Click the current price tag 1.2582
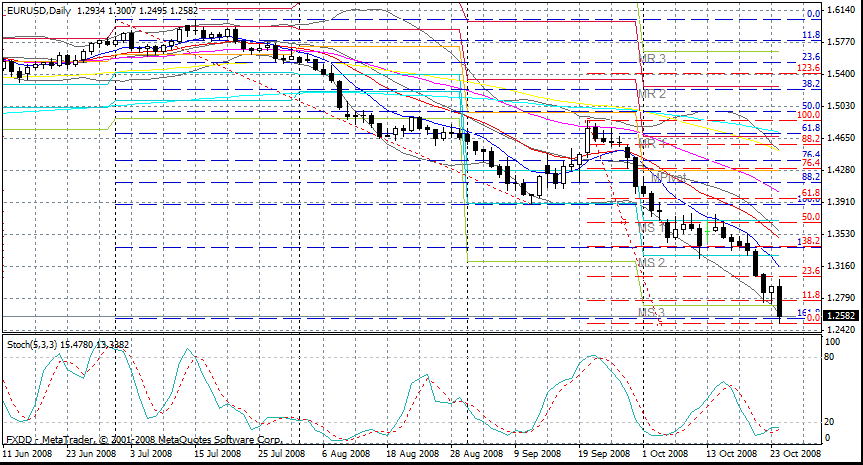The width and height of the screenshot is (863, 465). tap(841, 316)
